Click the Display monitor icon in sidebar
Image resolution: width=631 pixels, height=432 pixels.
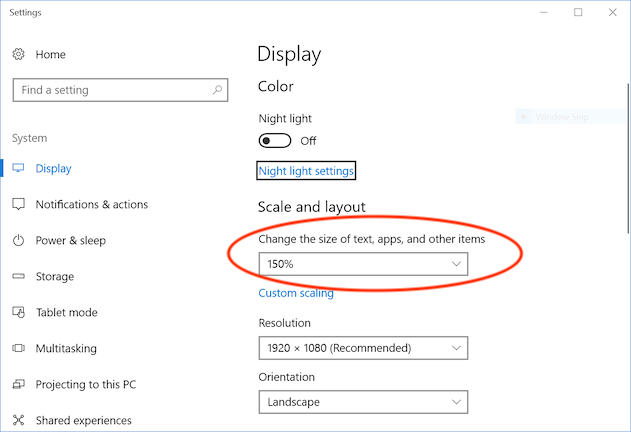(18, 169)
